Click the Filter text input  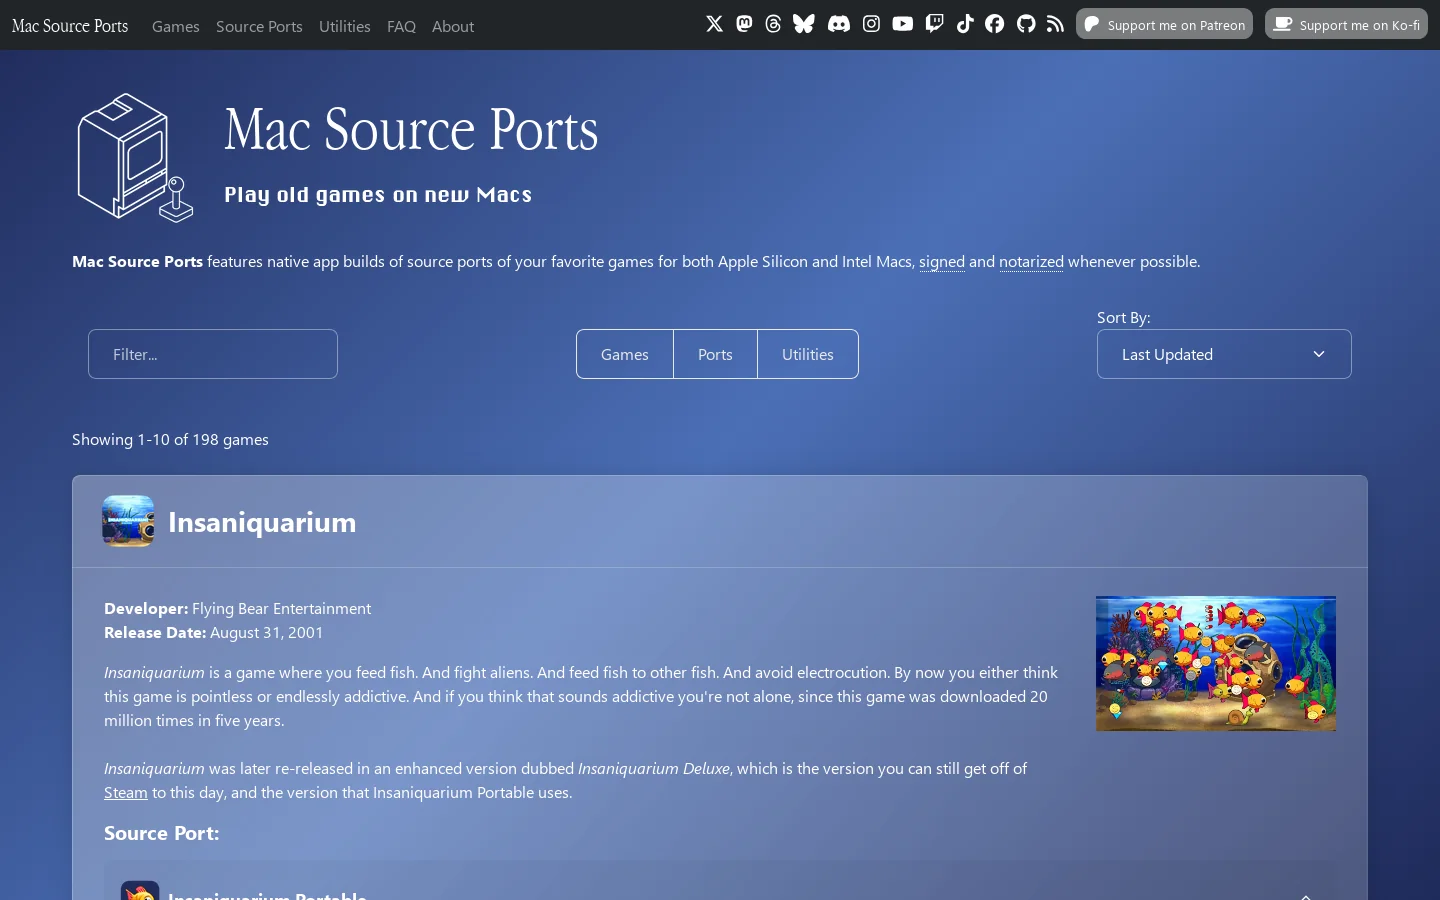(213, 354)
